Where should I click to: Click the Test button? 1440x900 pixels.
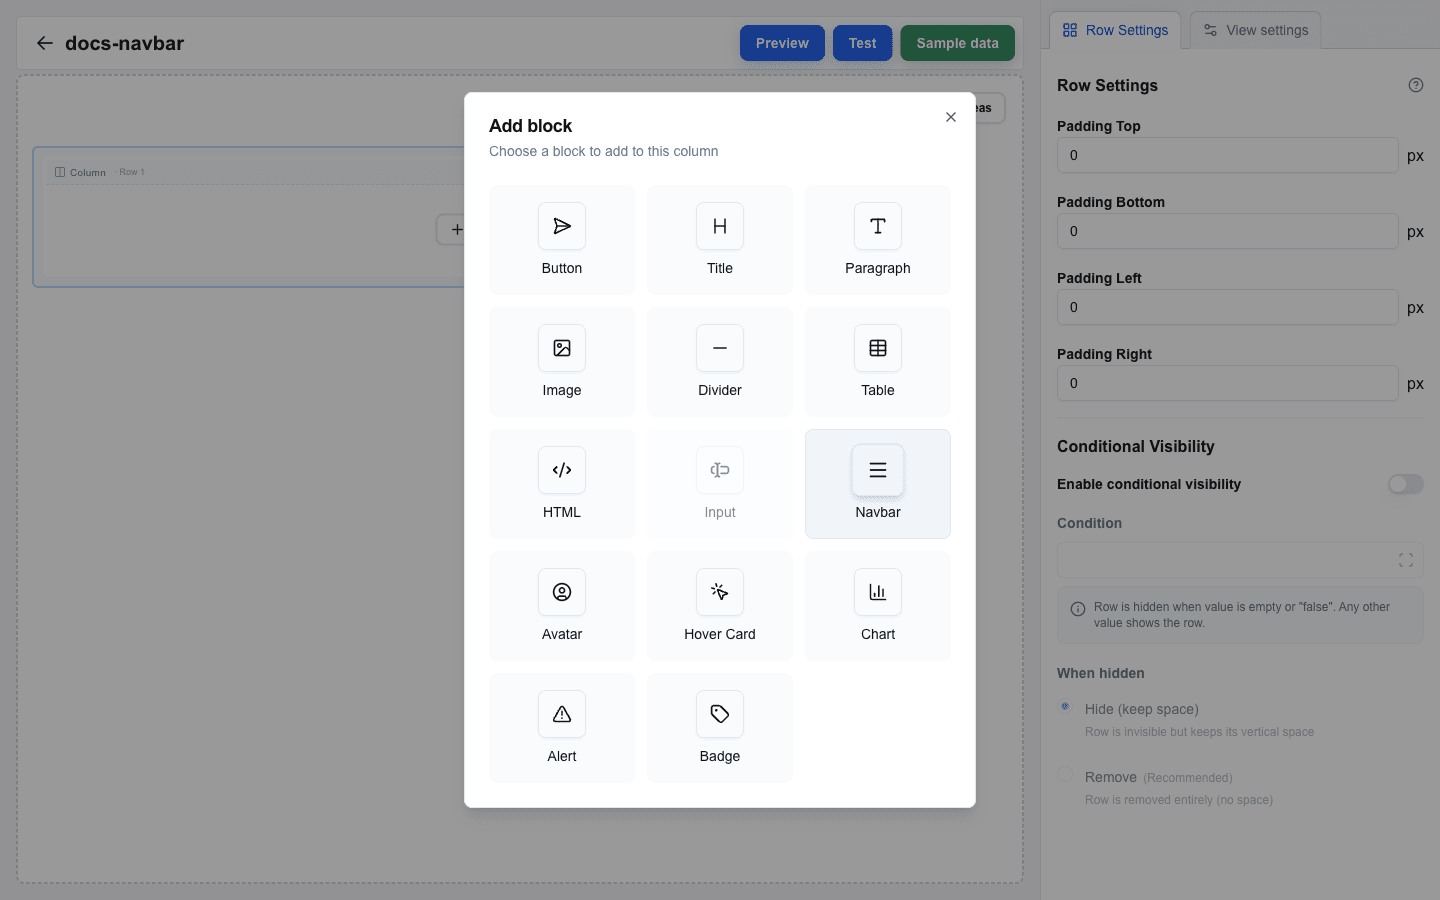(862, 43)
